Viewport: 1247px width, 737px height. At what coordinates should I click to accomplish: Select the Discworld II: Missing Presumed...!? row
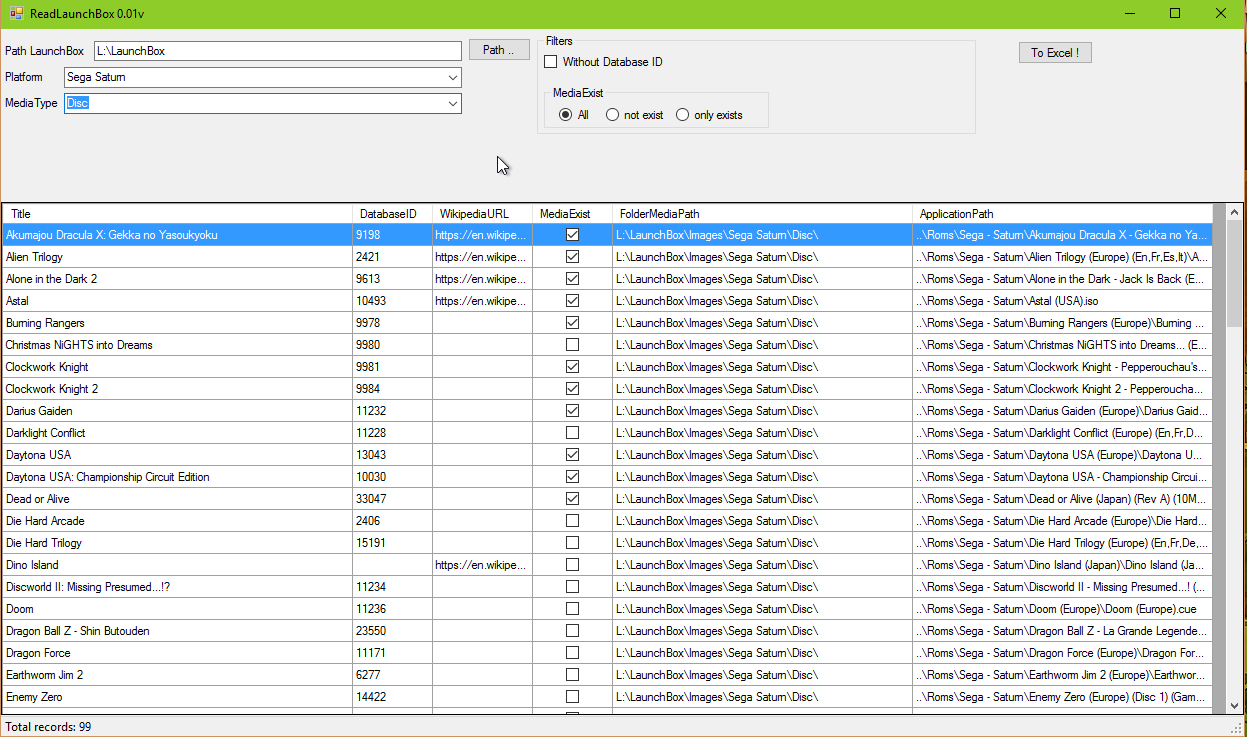tap(607, 587)
